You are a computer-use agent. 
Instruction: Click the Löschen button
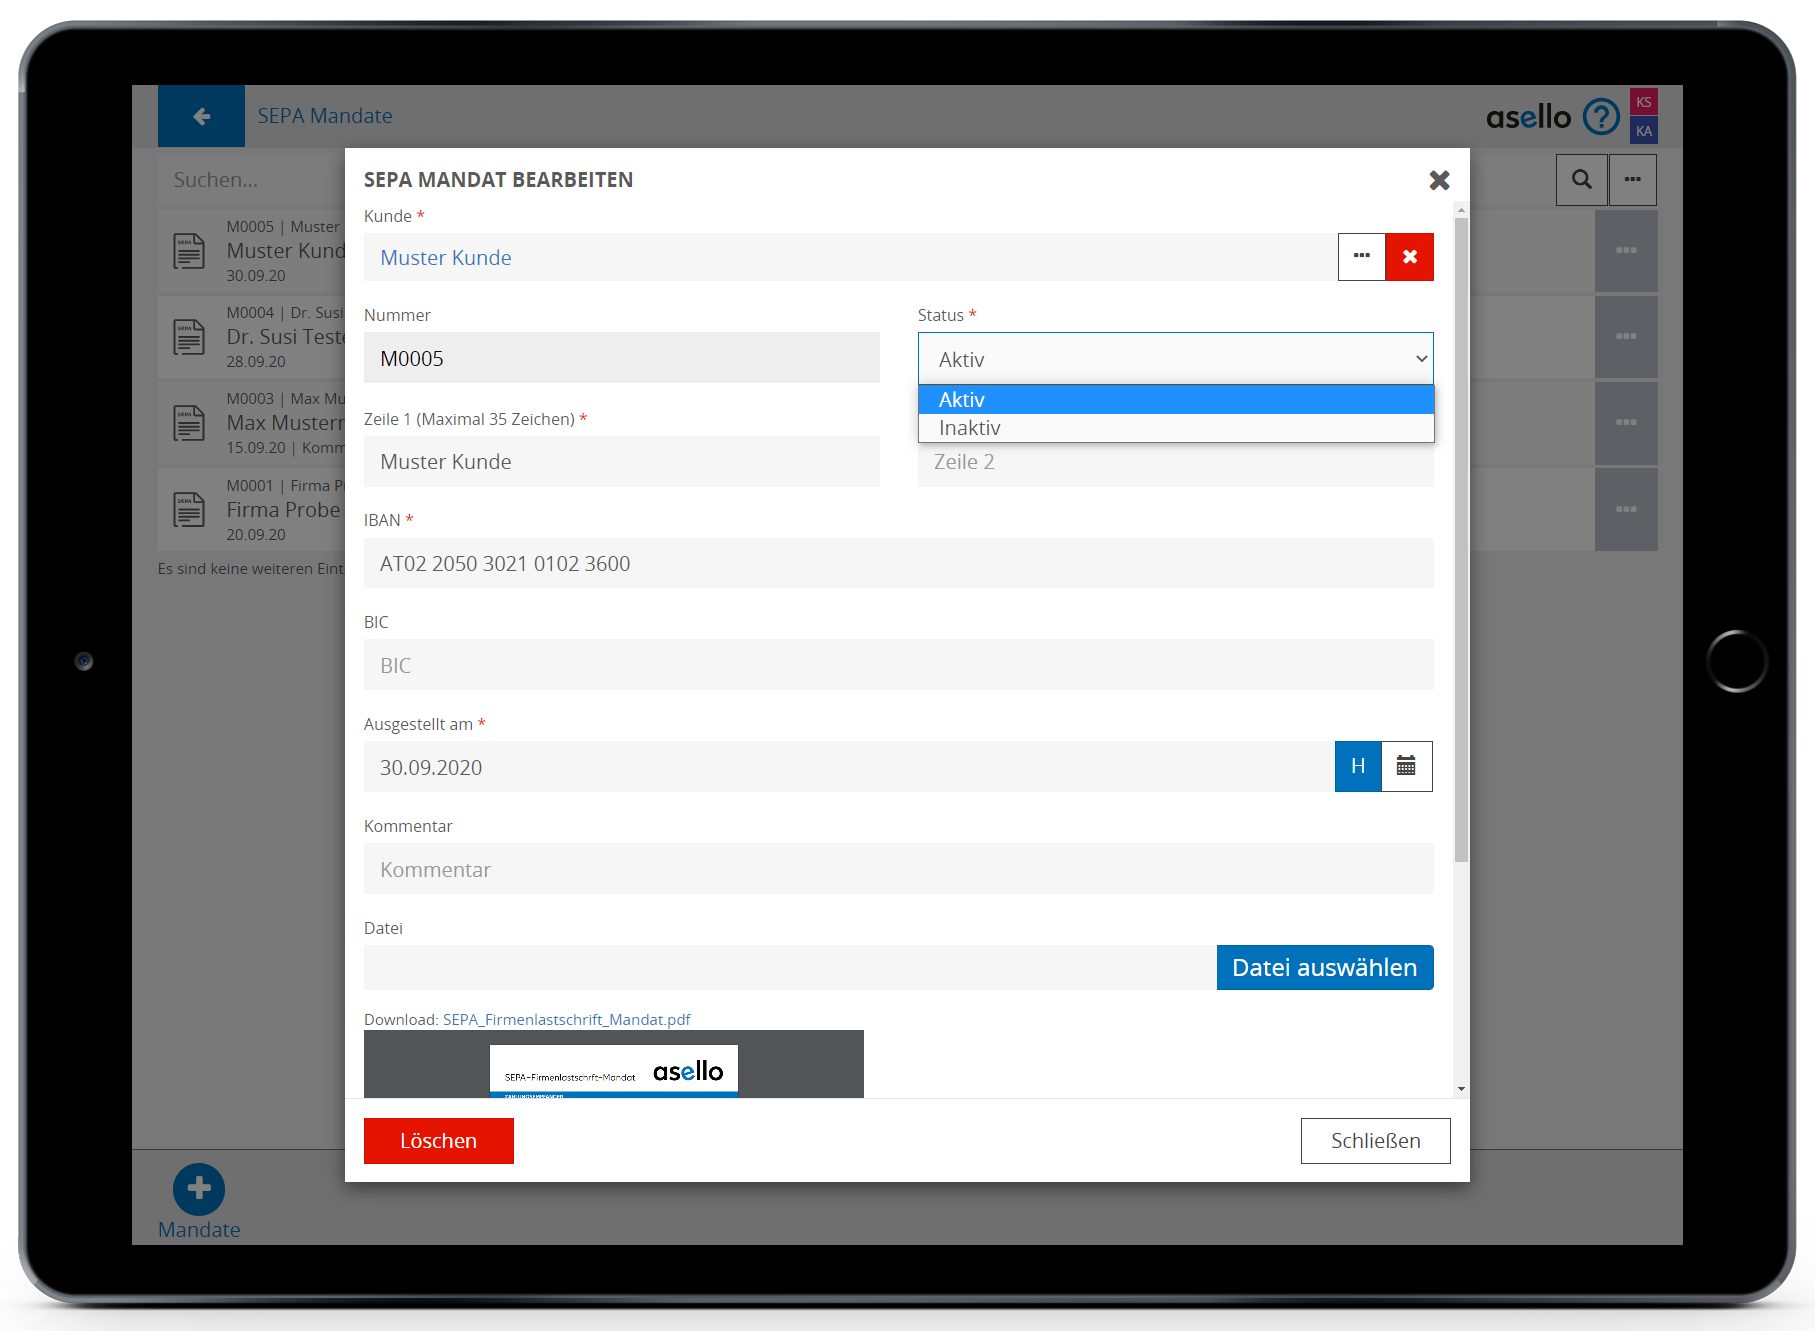click(438, 1141)
